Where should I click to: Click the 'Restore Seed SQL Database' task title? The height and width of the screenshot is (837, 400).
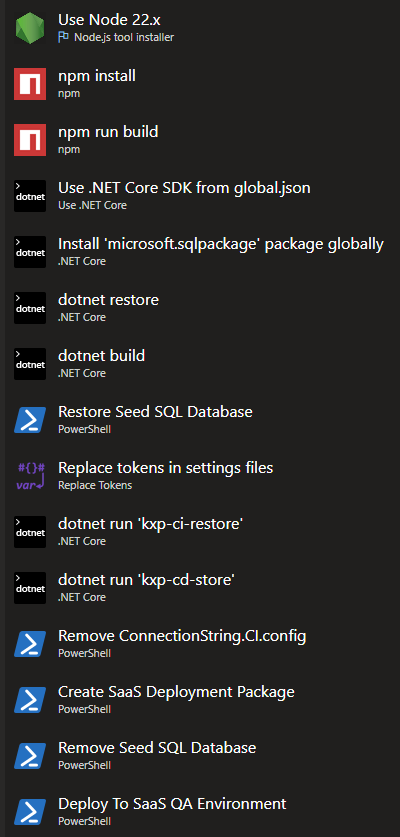click(155, 412)
